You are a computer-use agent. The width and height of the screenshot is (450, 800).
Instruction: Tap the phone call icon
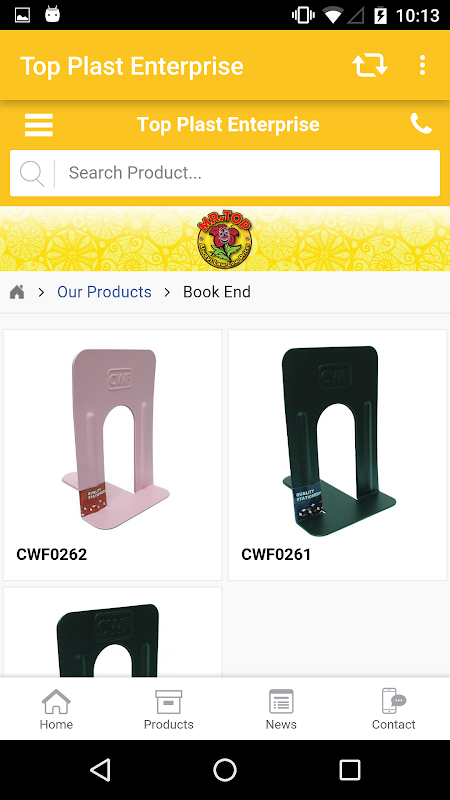[421, 124]
